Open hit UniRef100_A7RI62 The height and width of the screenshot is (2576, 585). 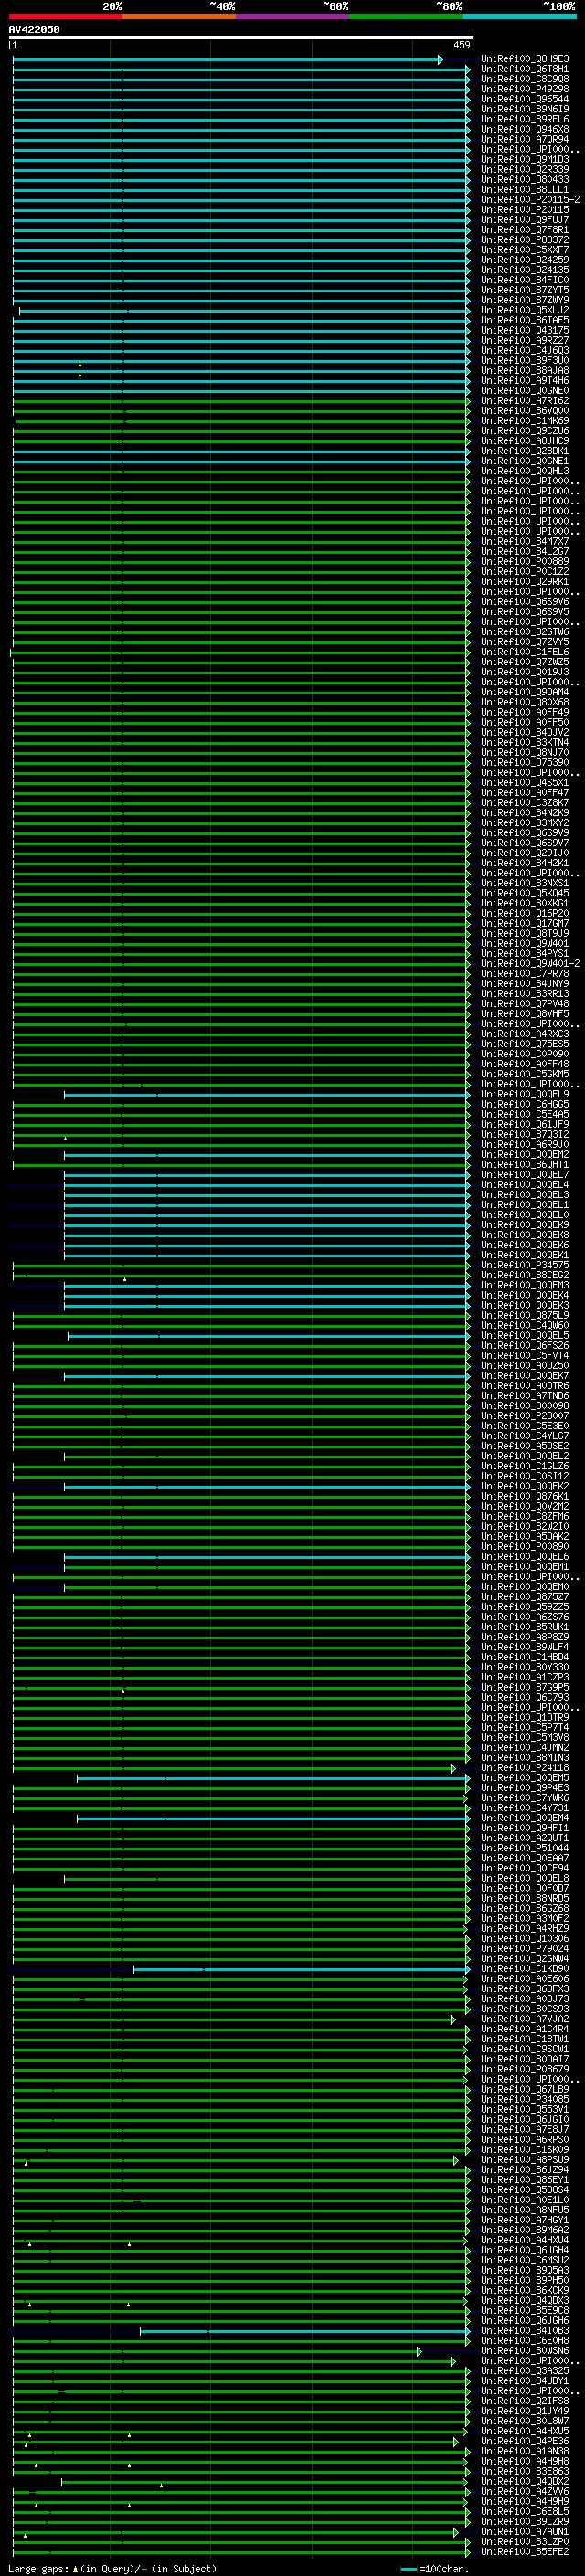pos(525,401)
